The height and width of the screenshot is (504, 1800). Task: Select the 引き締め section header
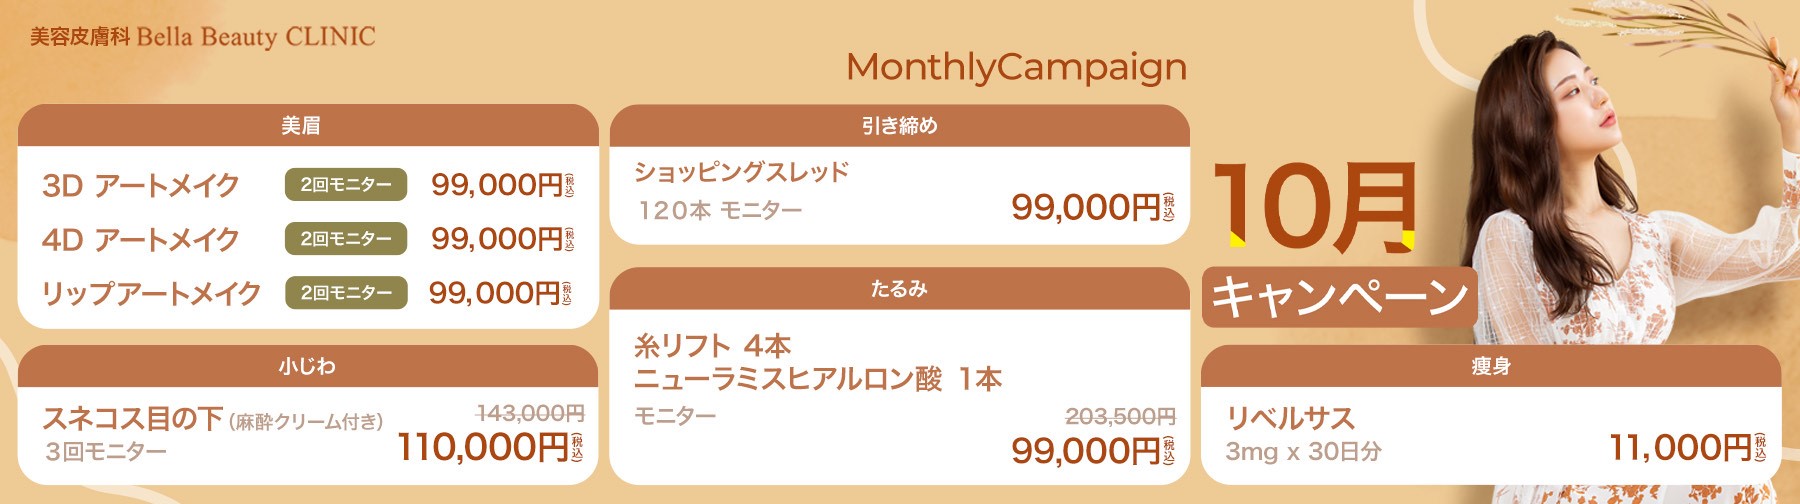tap(900, 125)
